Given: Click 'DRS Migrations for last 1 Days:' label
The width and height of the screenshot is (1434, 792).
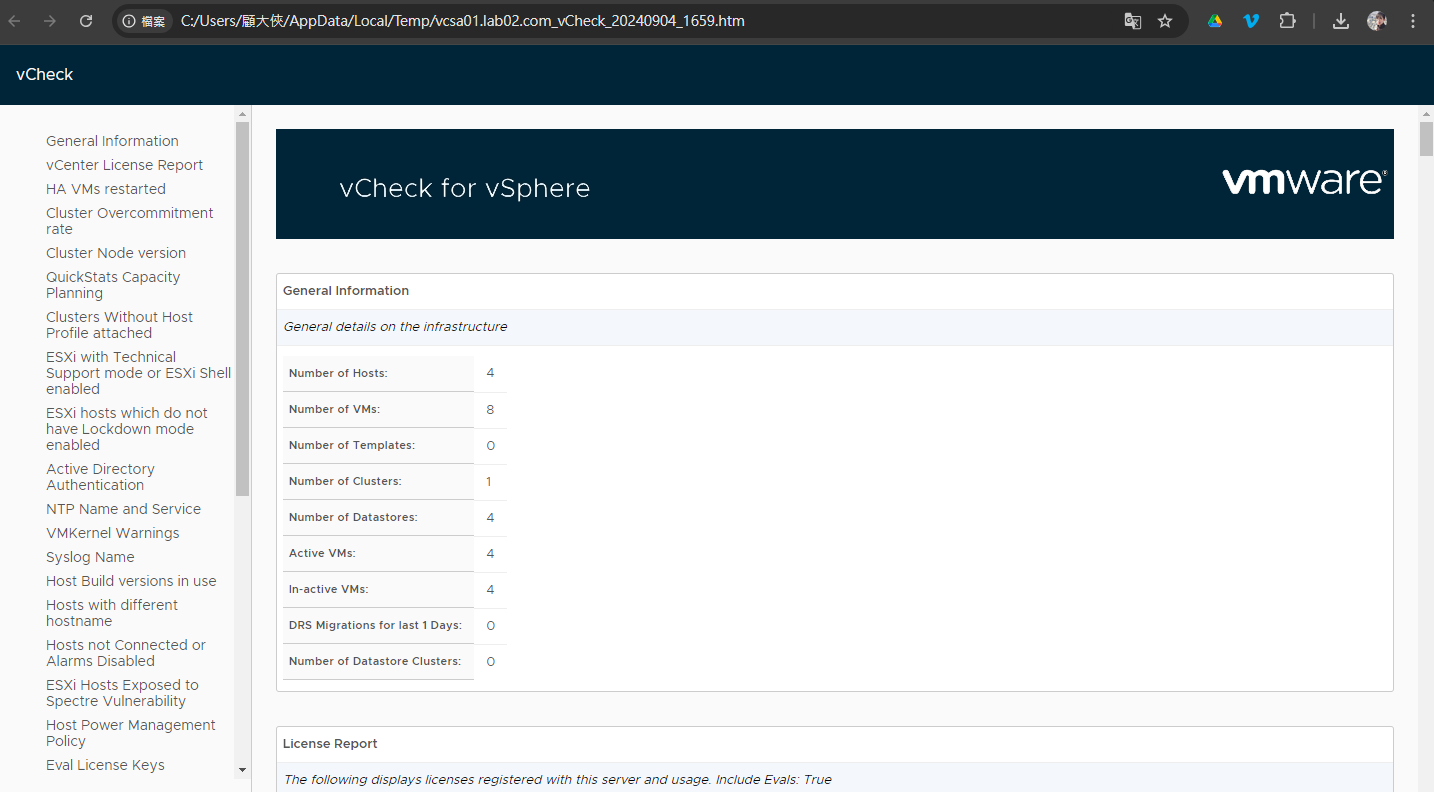Looking at the screenshot, I should point(375,625).
